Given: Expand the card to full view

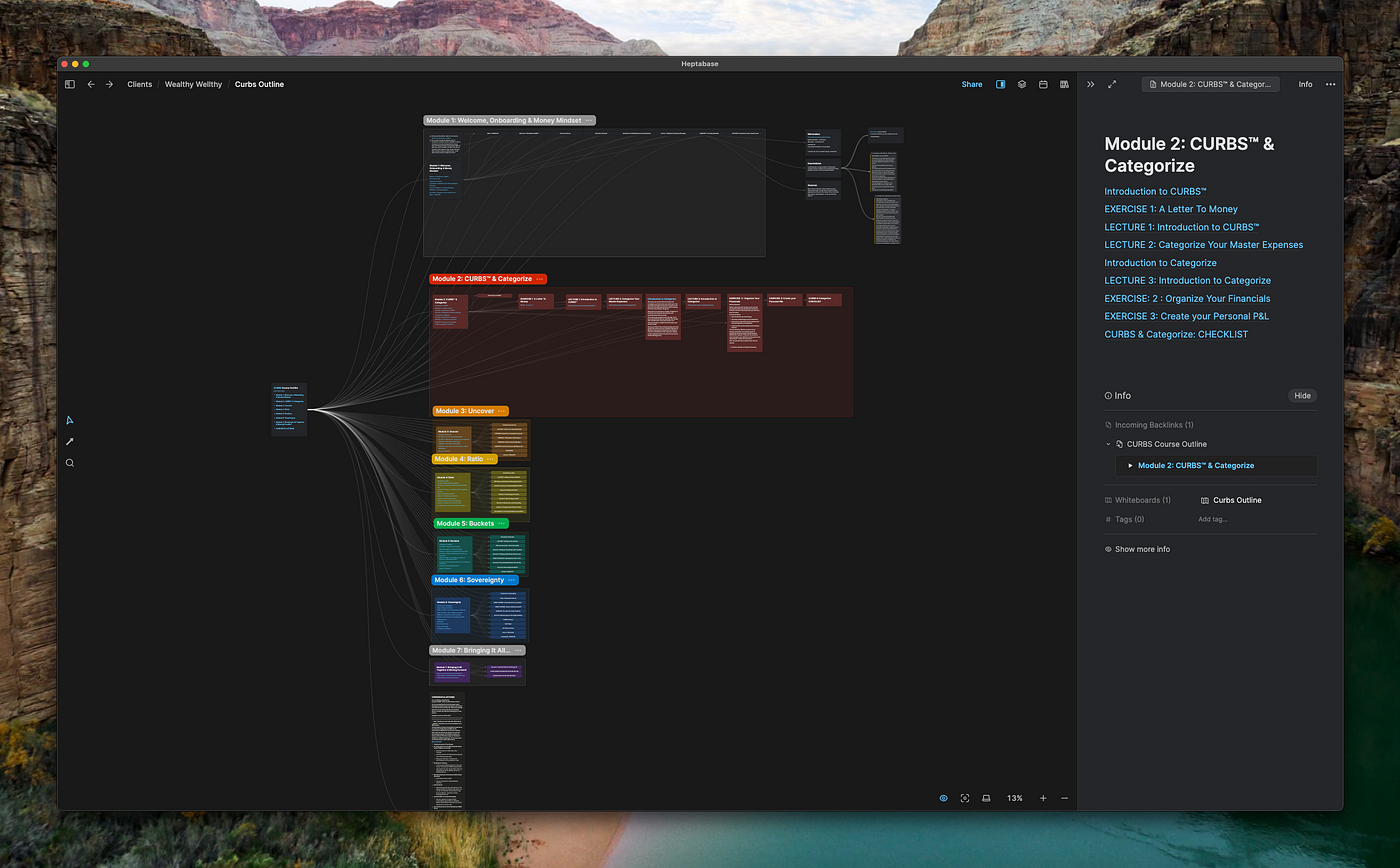Looking at the screenshot, I should (x=1112, y=84).
